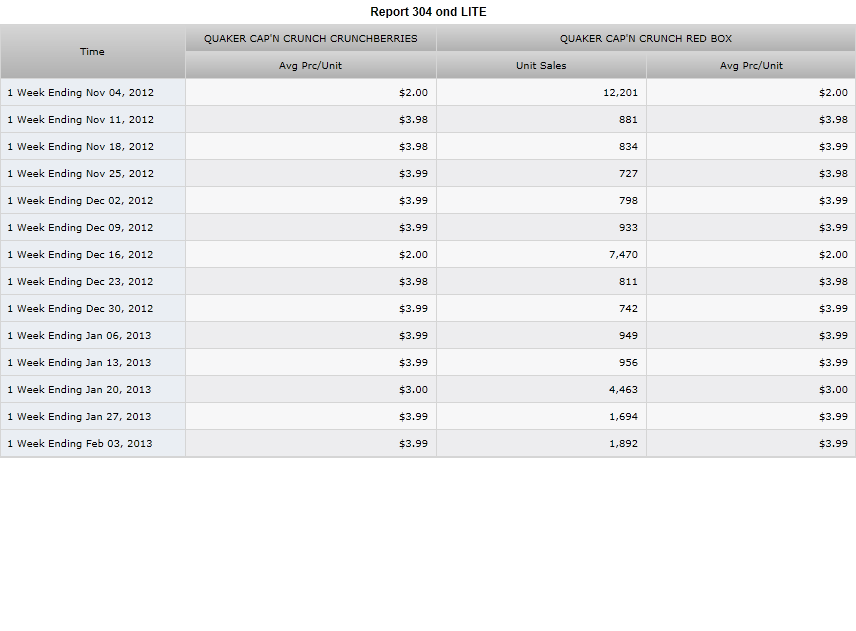The width and height of the screenshot is (856, 631).
Task: Click Crunchberries price "$3.99" for Dec 02, 2012
Action: [413, 200]
